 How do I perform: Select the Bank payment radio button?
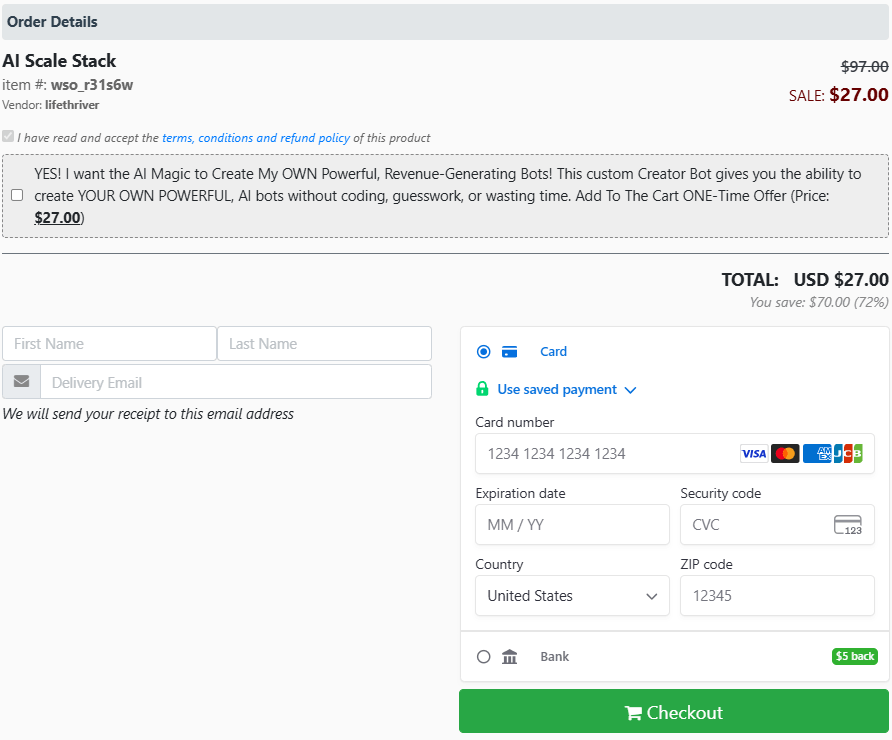coord(484,656)
